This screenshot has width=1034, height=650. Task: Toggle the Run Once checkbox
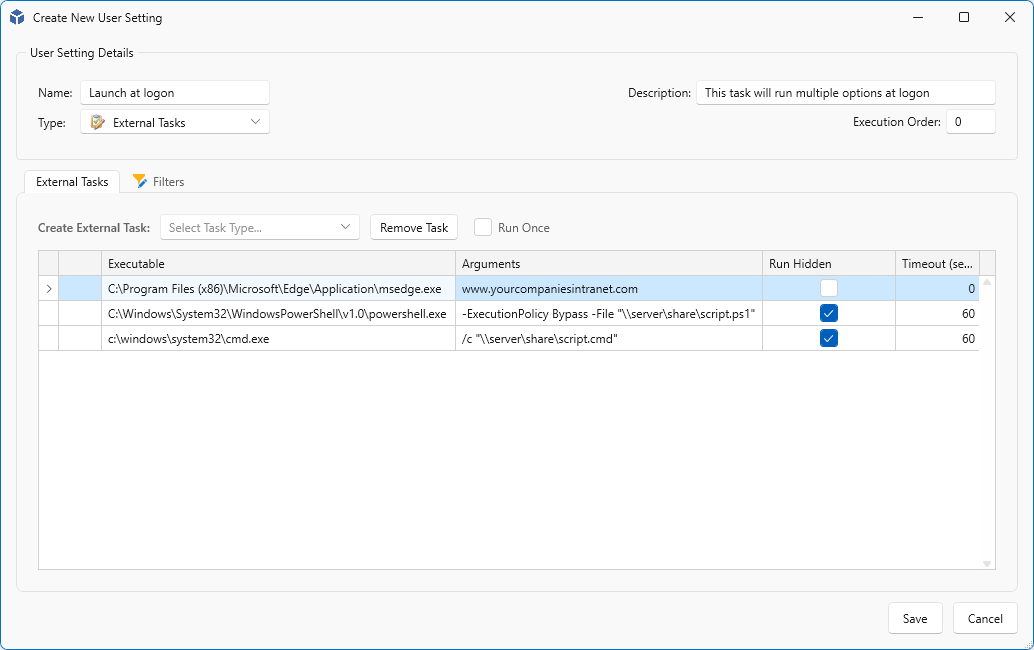coord(483,227)
